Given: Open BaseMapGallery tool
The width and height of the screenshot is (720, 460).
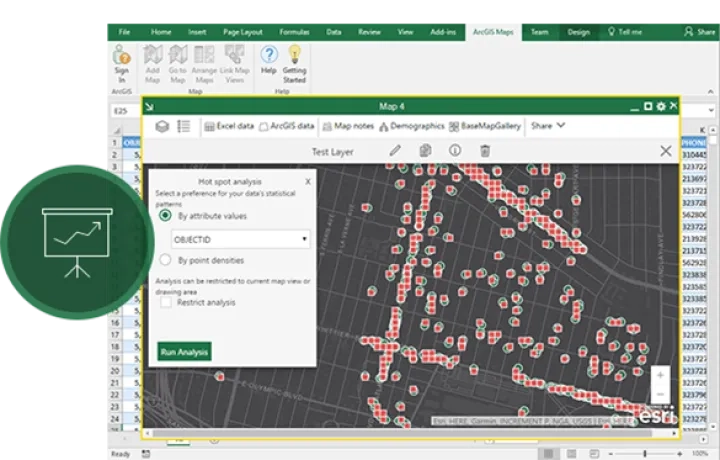Looking at the screenshot, I should tap(485, 126).
